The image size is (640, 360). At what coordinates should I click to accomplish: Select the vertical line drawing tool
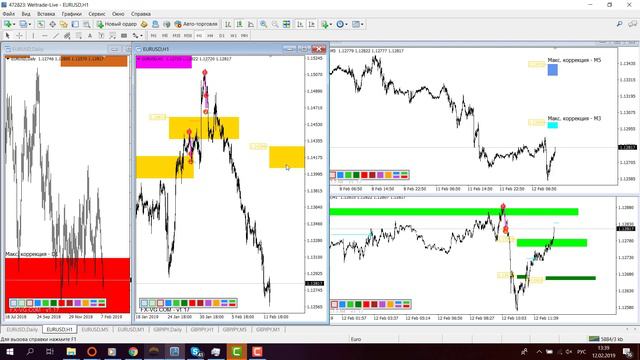(33, 36)
